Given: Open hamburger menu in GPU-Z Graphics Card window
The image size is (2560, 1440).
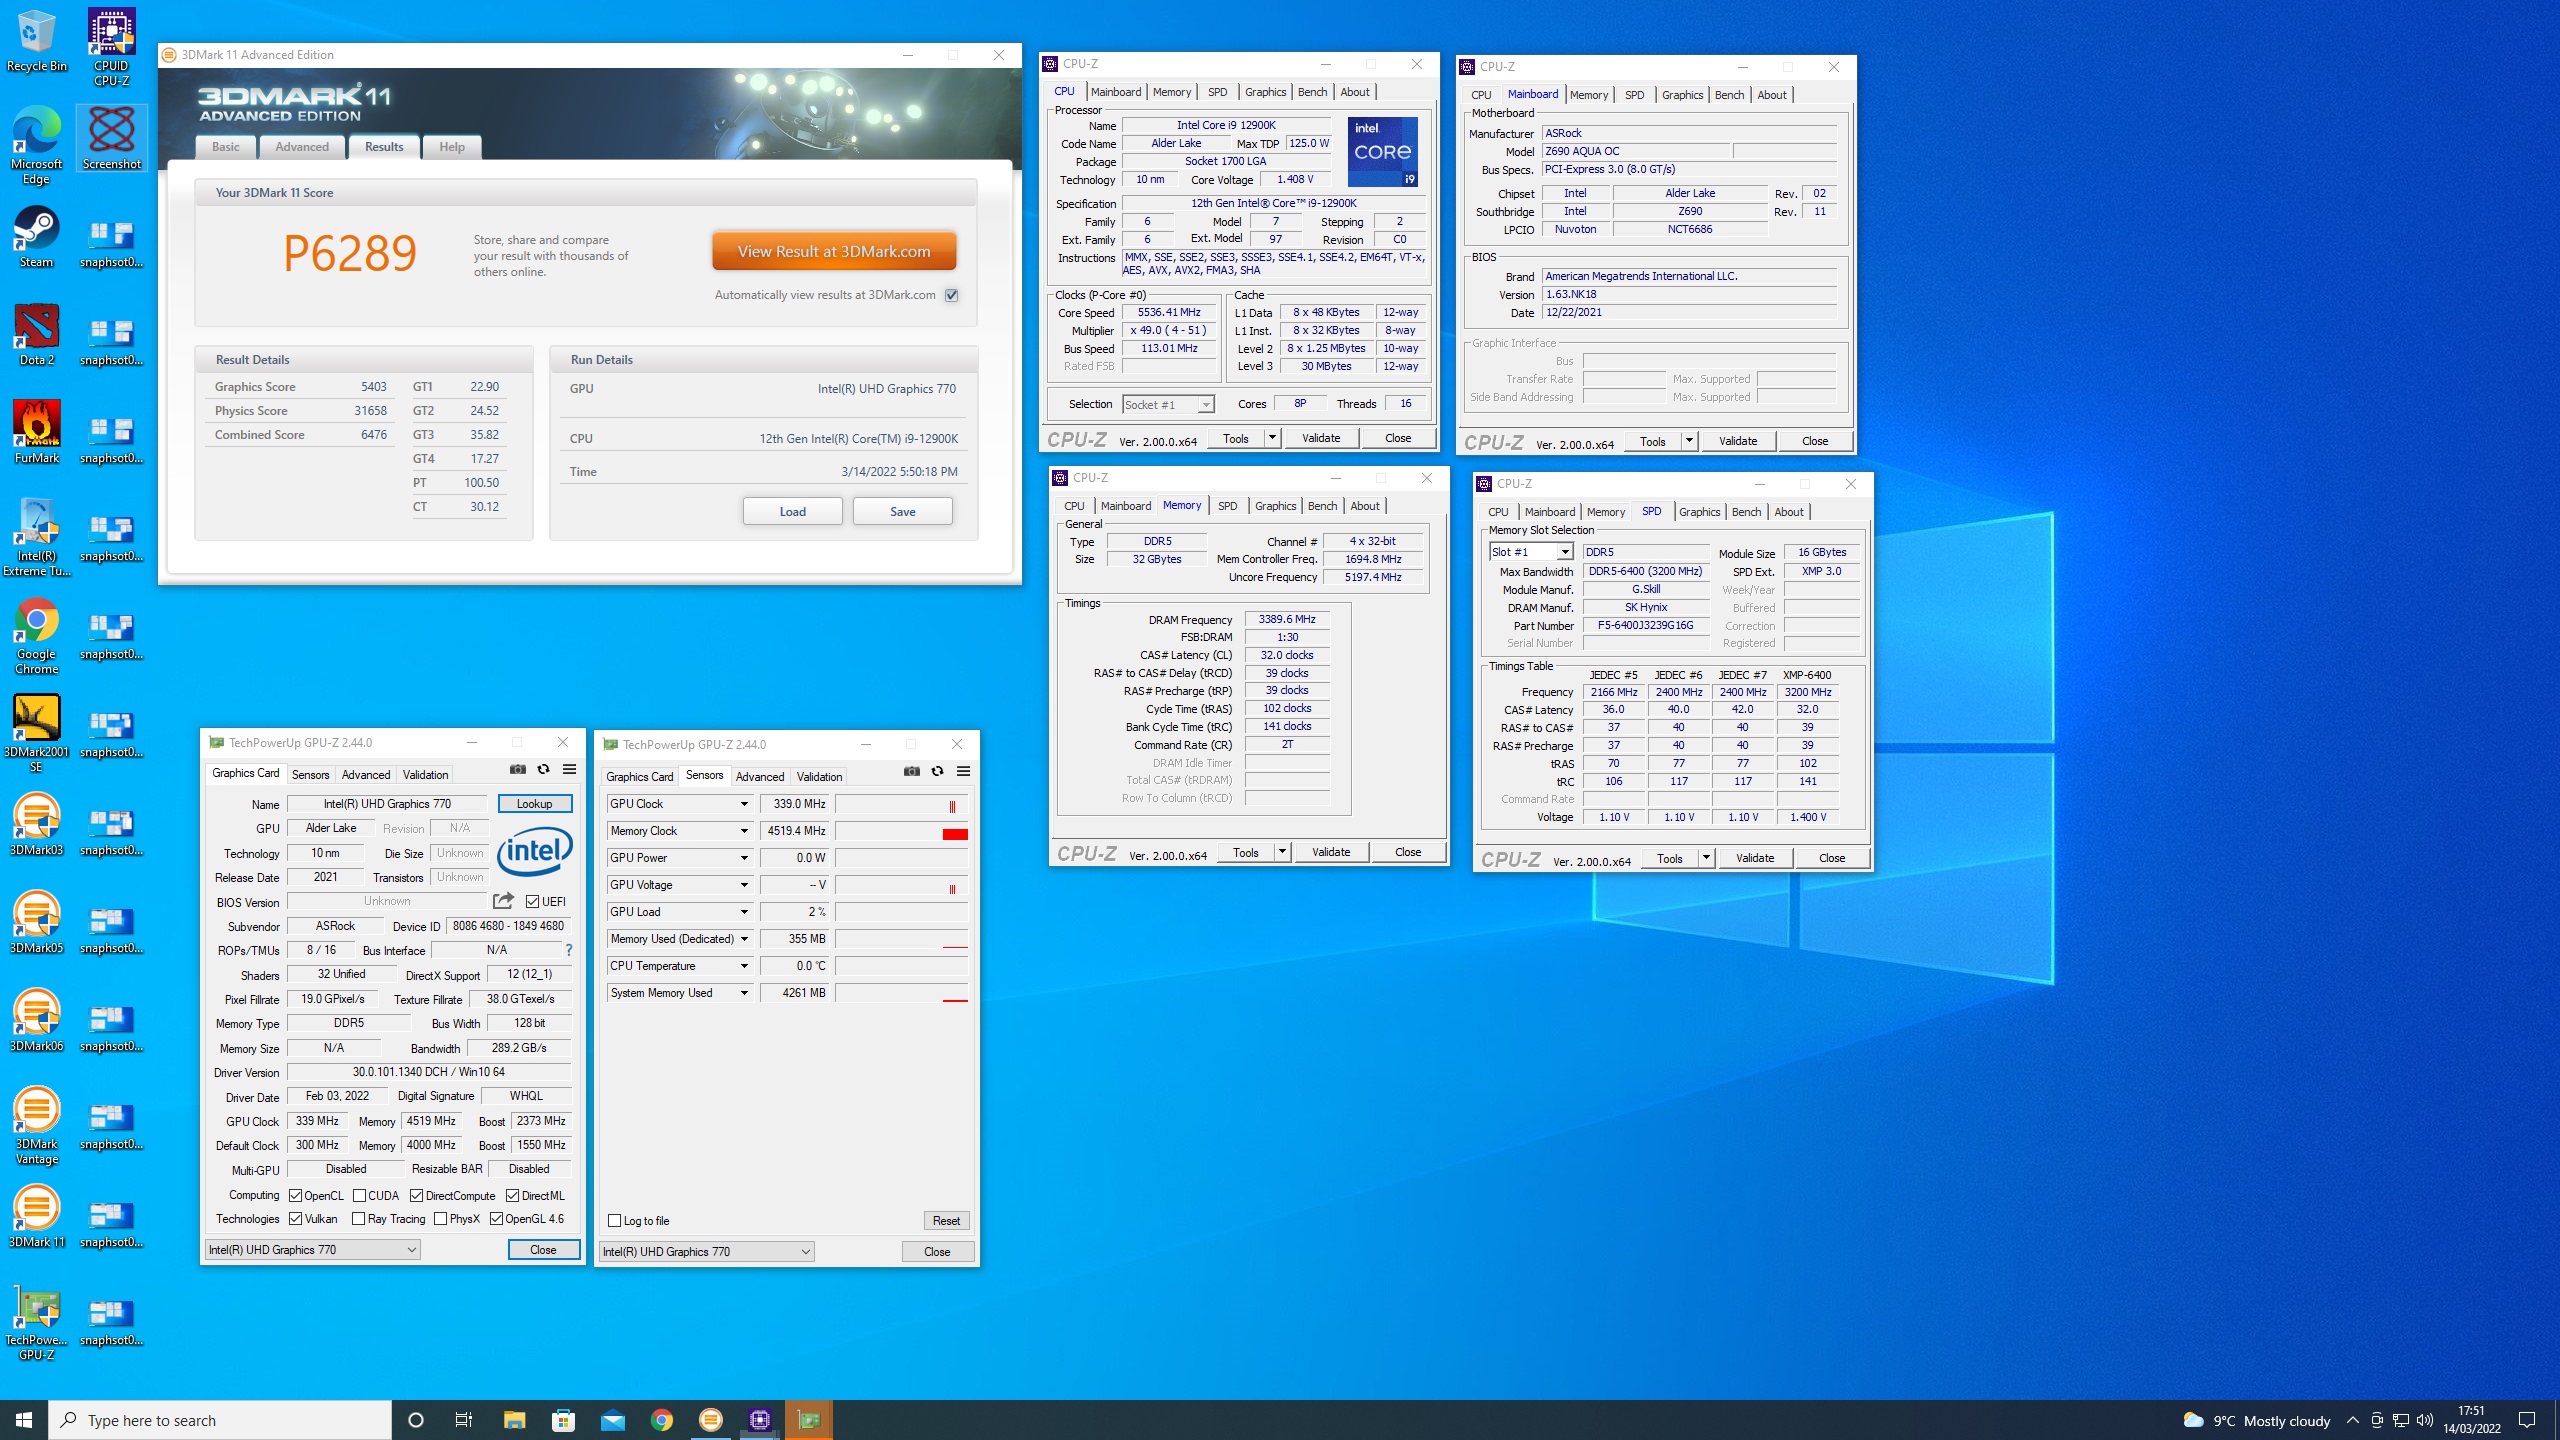Looking at the screenshot, I should 569,770.
